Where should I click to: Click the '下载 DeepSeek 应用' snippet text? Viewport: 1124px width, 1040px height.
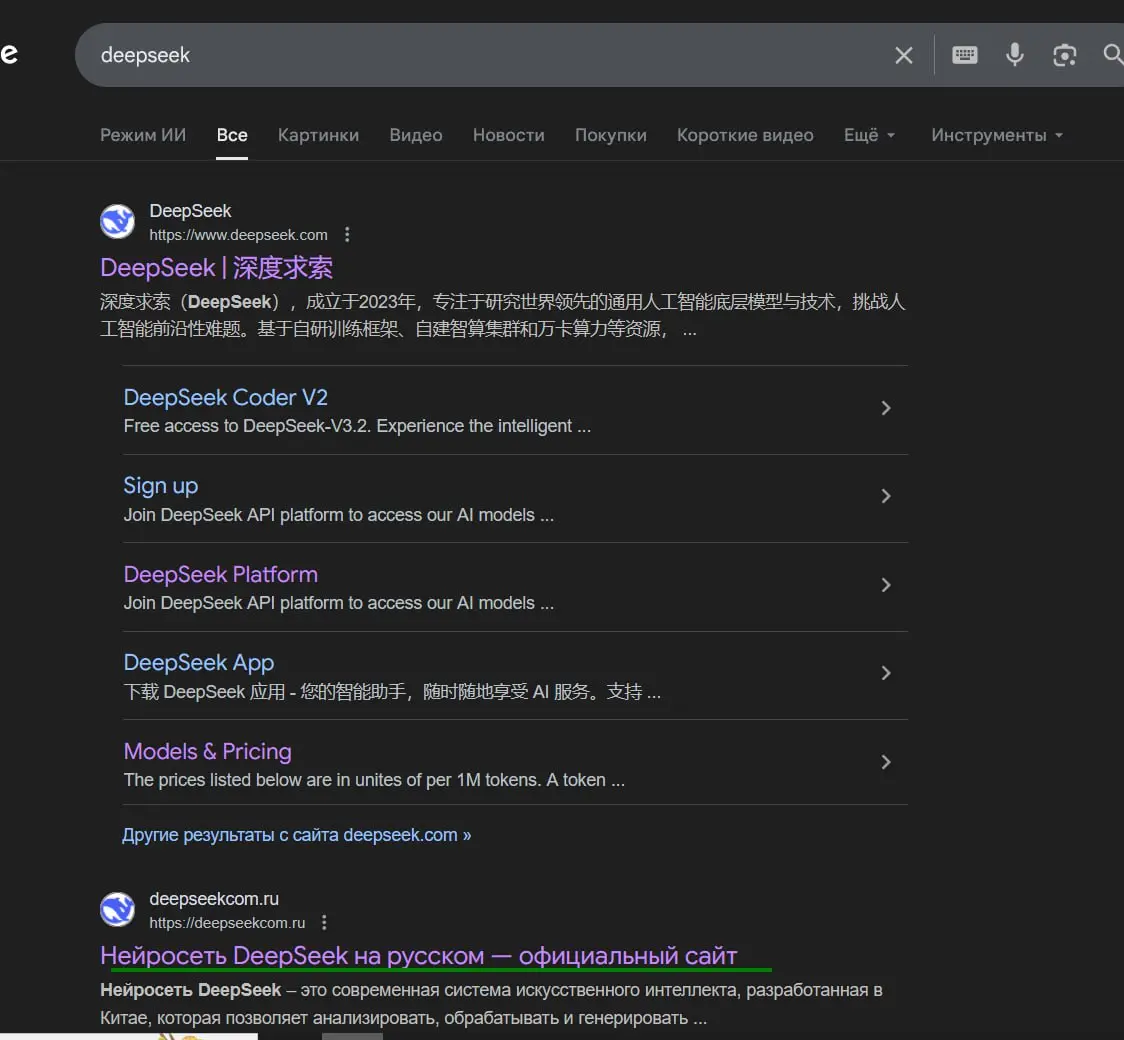(x=392, y=692)
